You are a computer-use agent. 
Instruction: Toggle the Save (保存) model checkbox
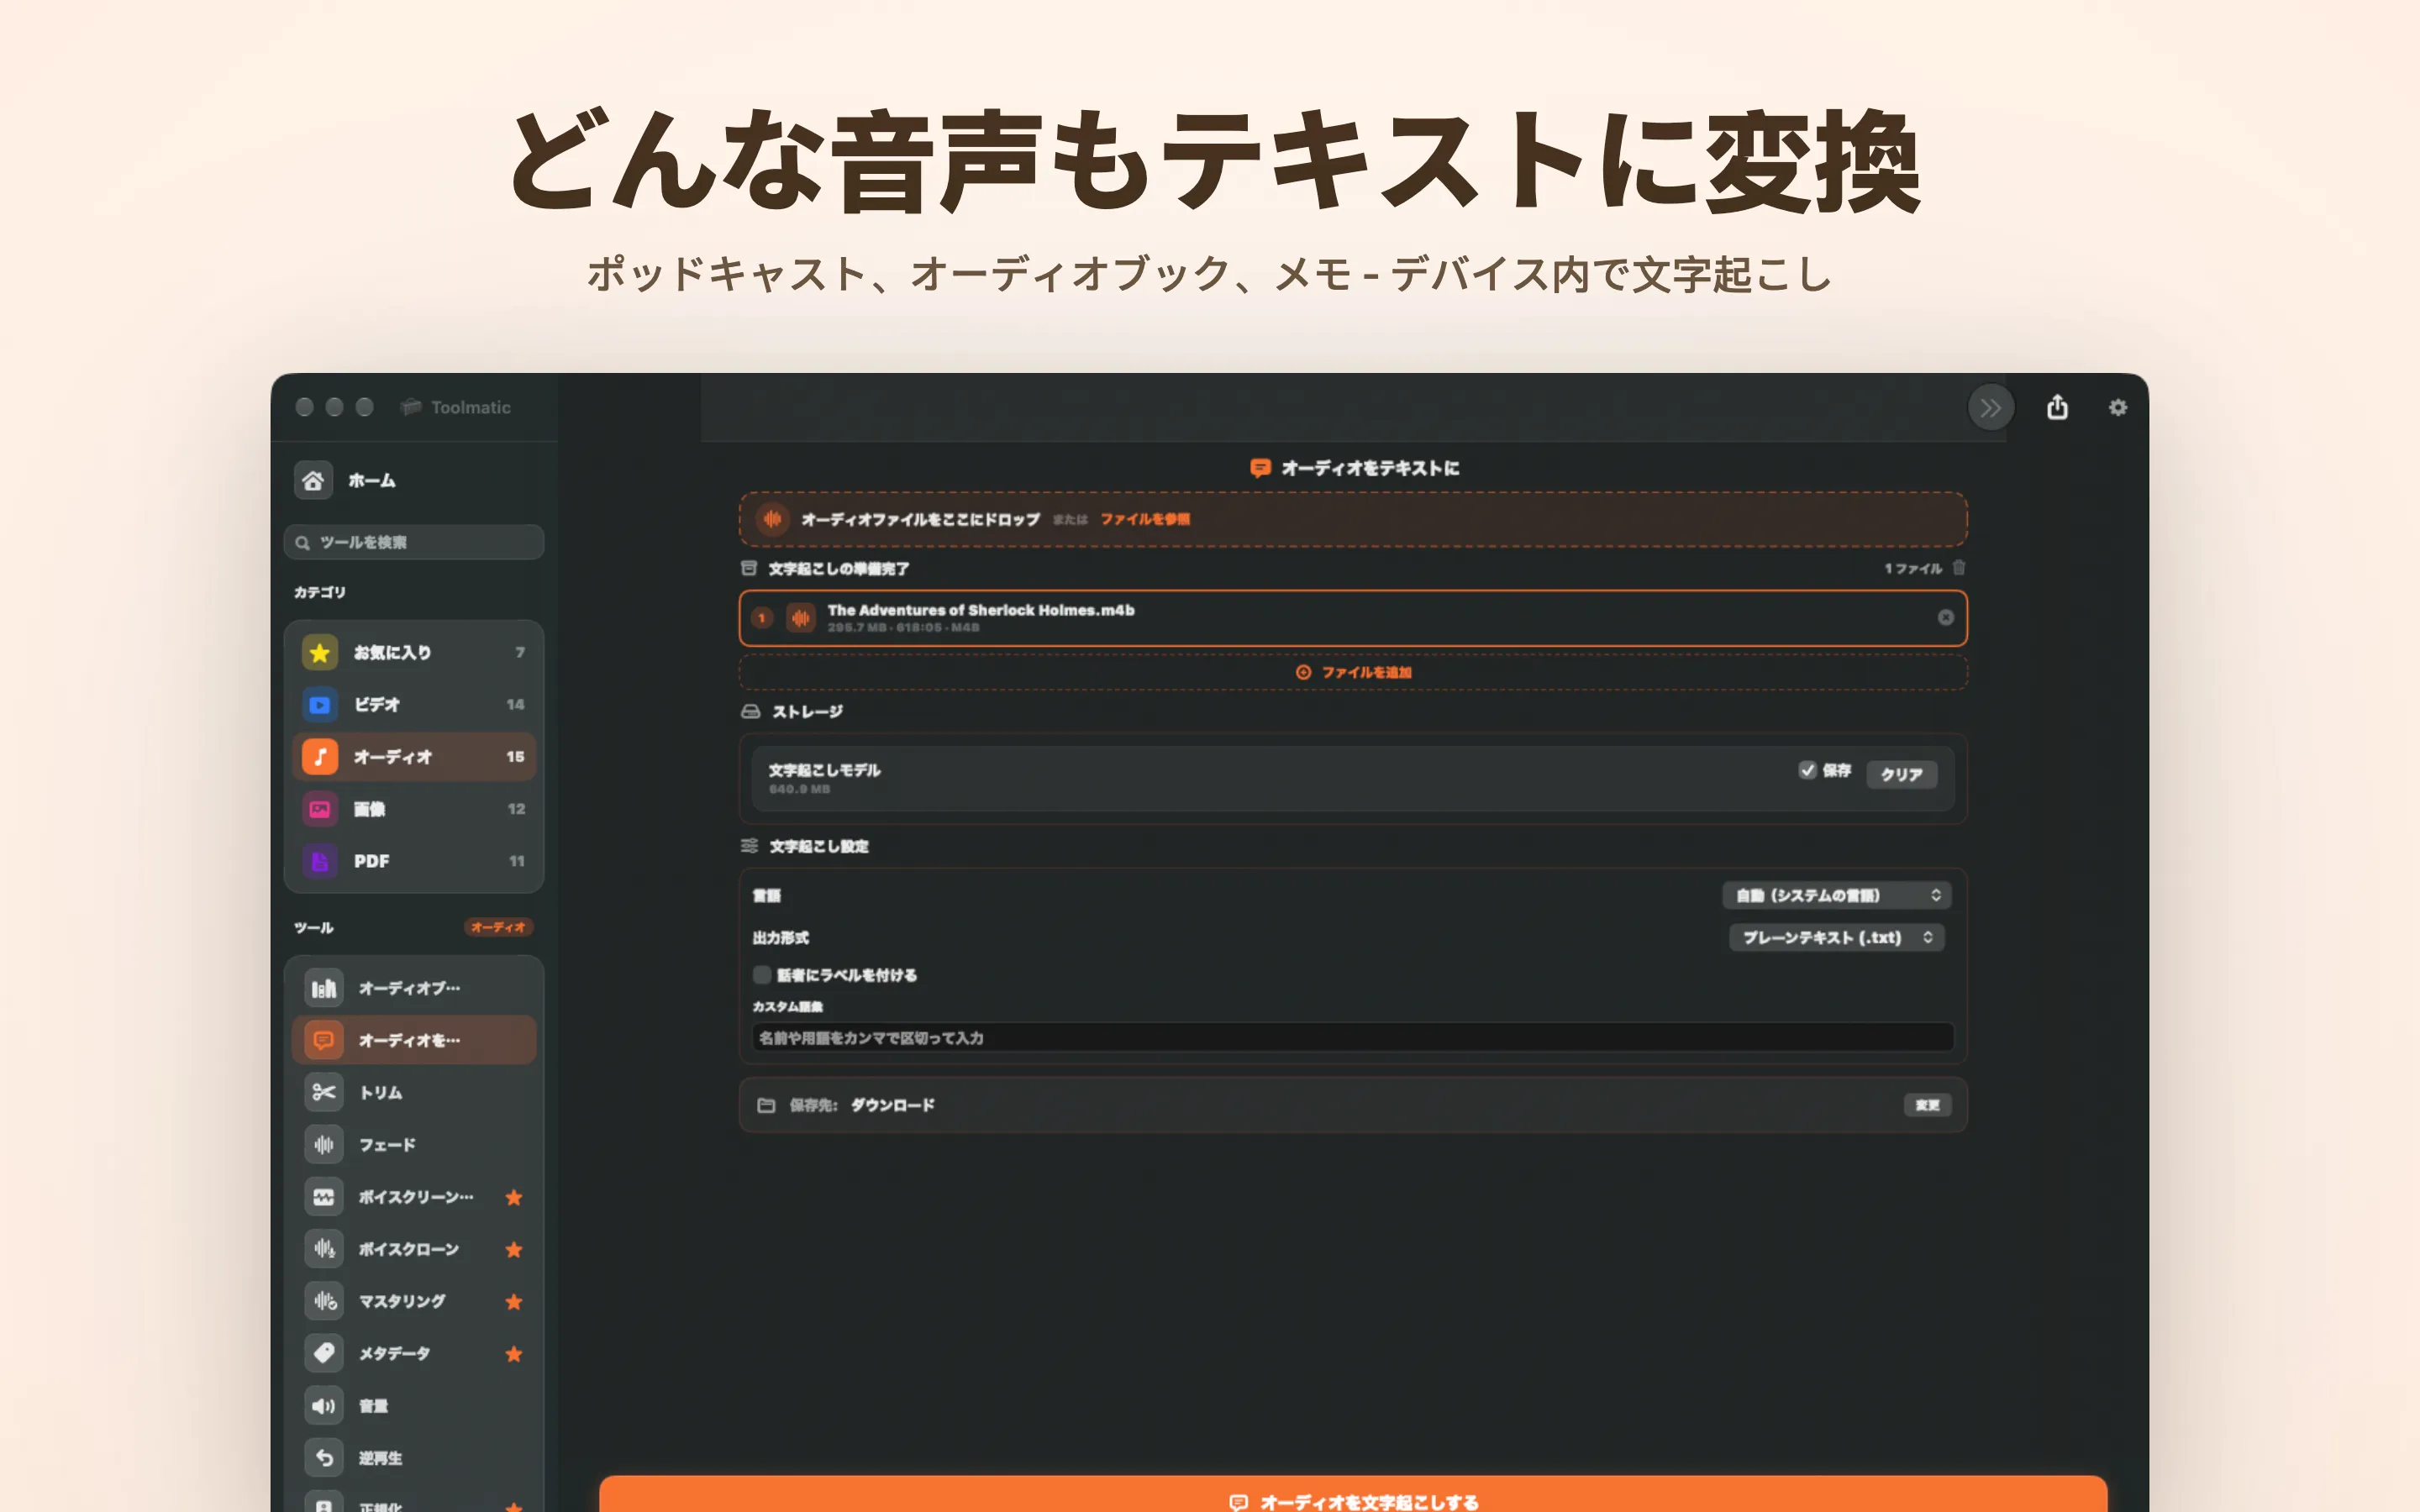[x=1807, y=769]
